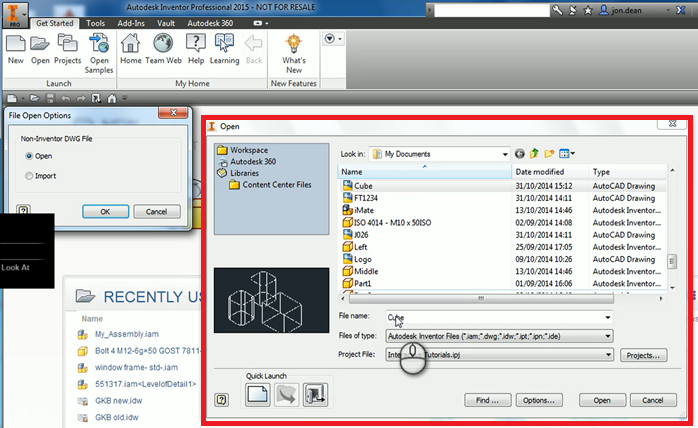The image size is (698, 428).
Task: Click the Projects... button
Action: coord(643,355)
